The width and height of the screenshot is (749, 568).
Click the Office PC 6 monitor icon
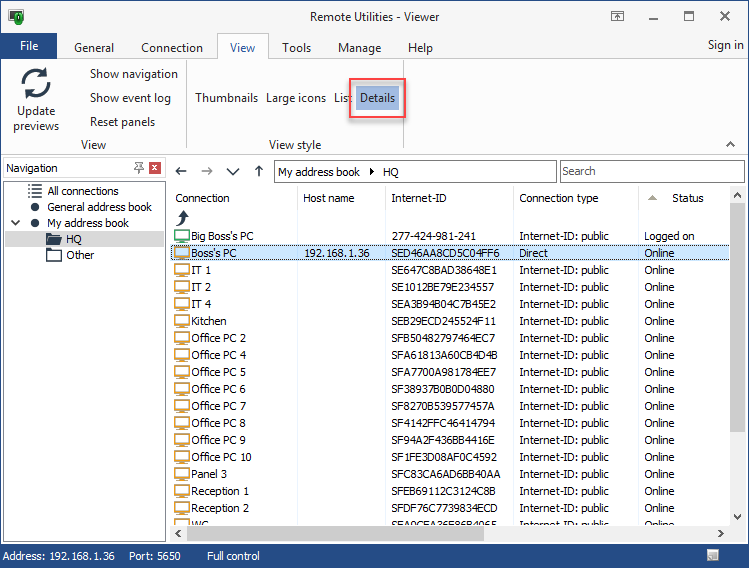coord(182,389)
